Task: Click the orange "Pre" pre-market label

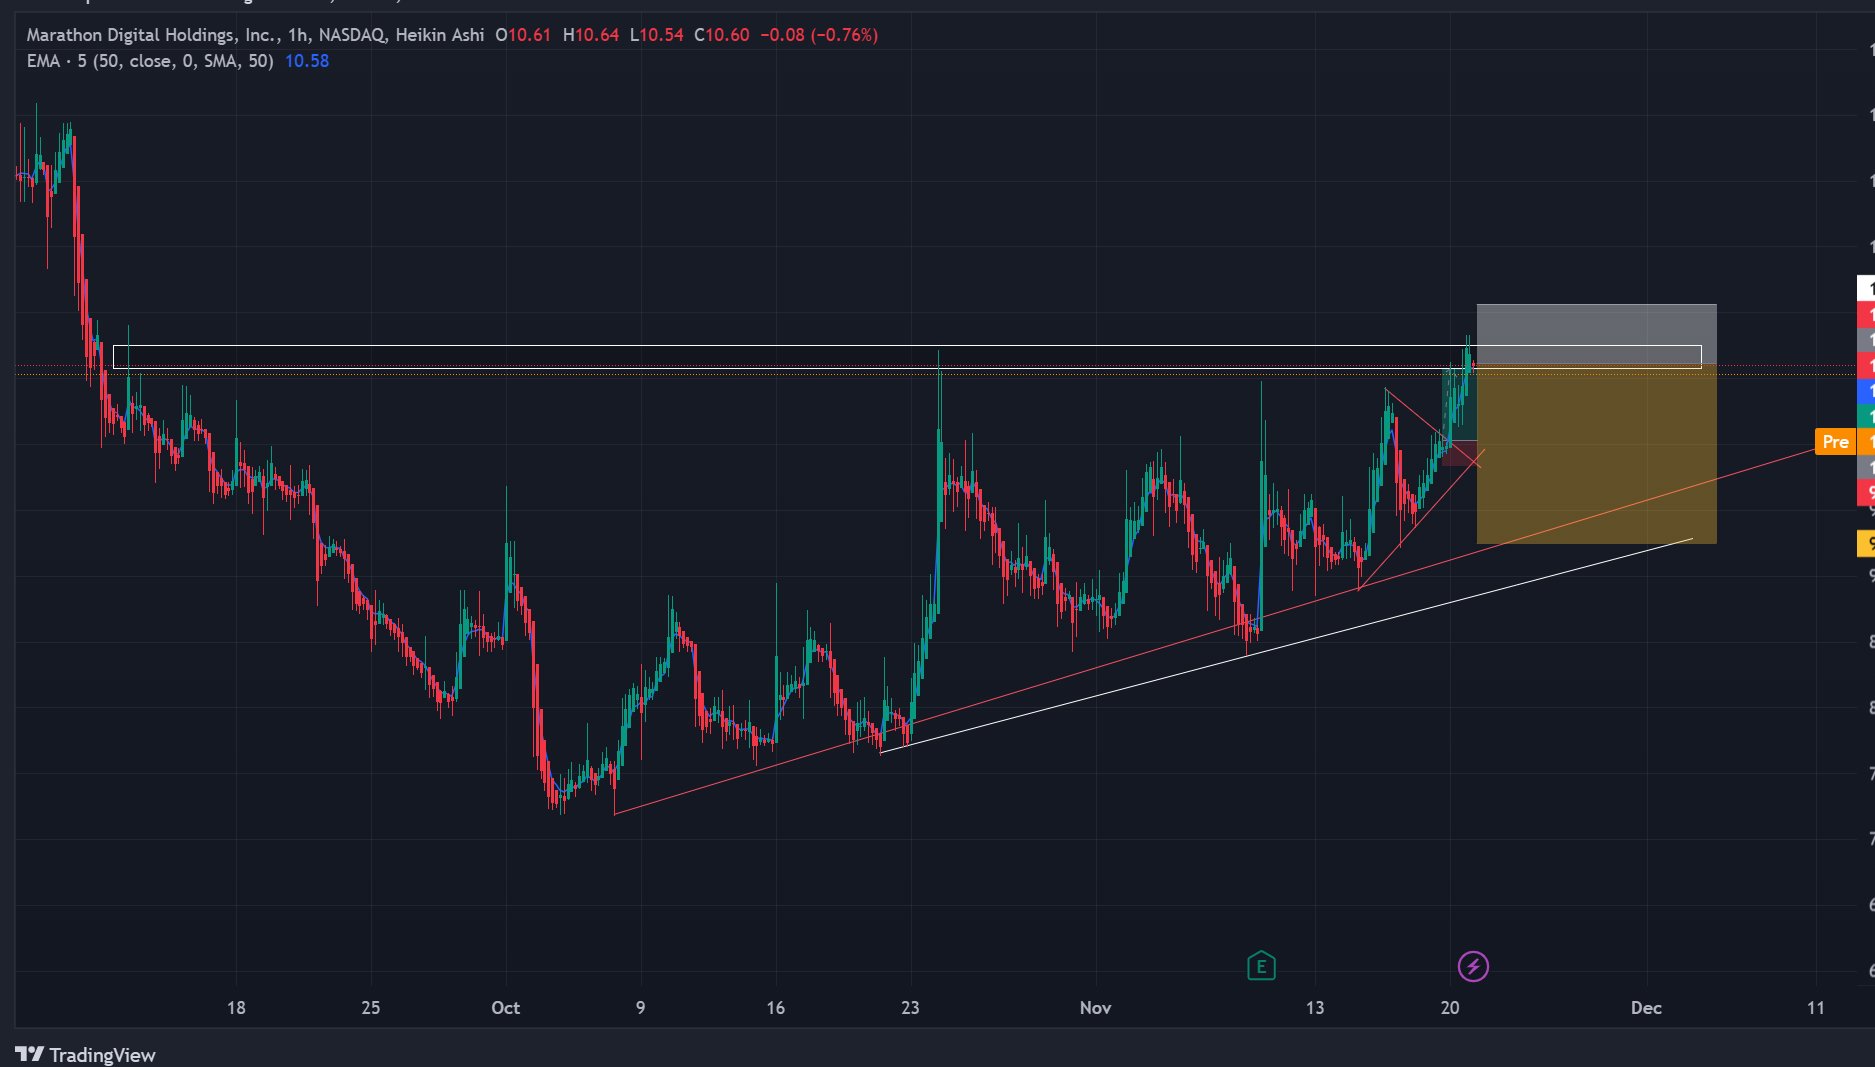Action: (1834, 442)
